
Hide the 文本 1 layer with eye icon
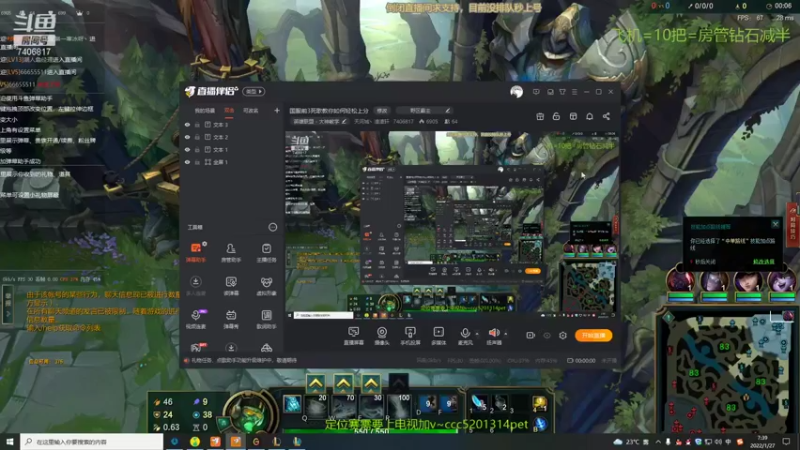187,149
